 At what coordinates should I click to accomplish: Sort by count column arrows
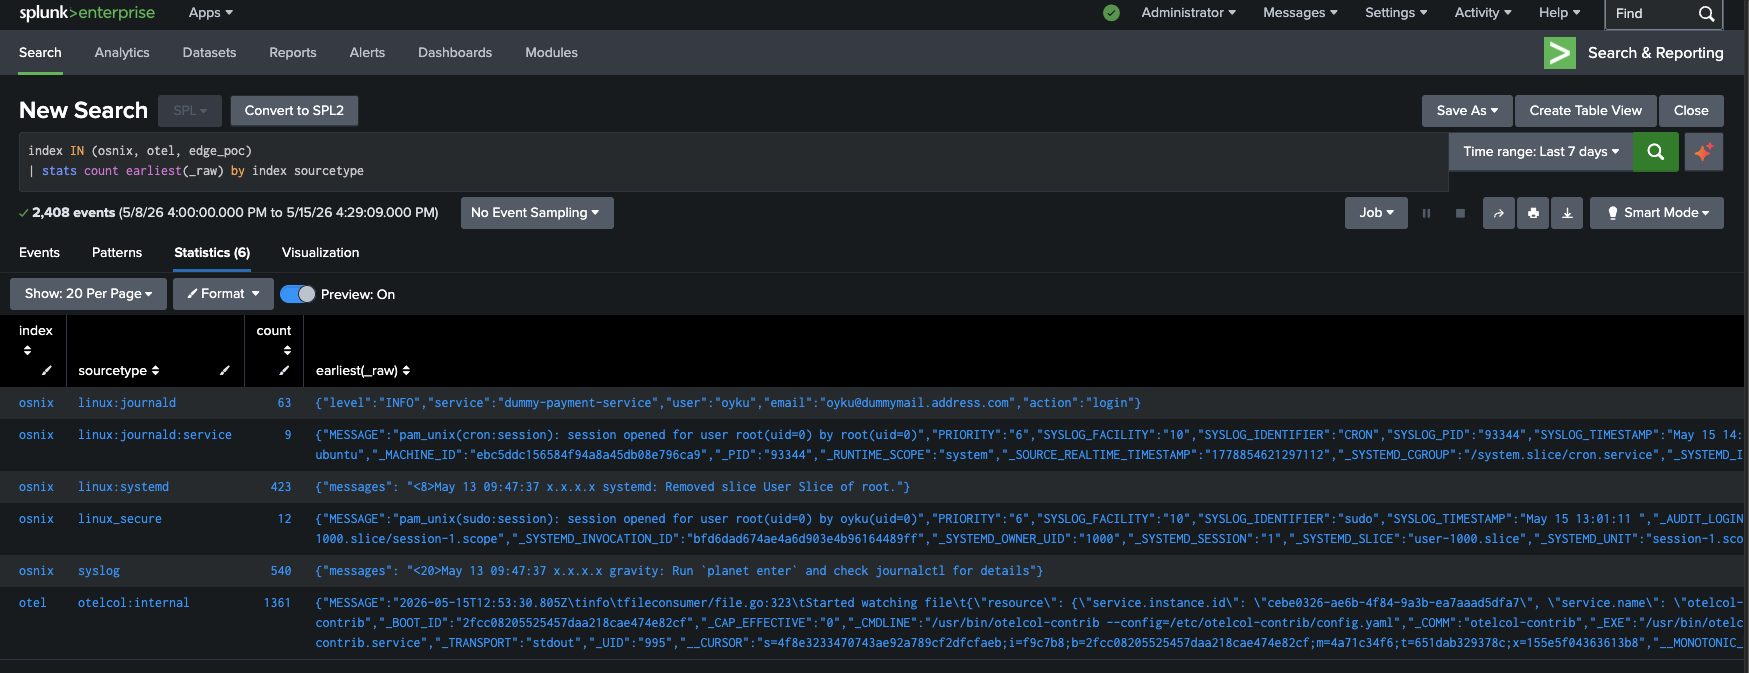287,350
